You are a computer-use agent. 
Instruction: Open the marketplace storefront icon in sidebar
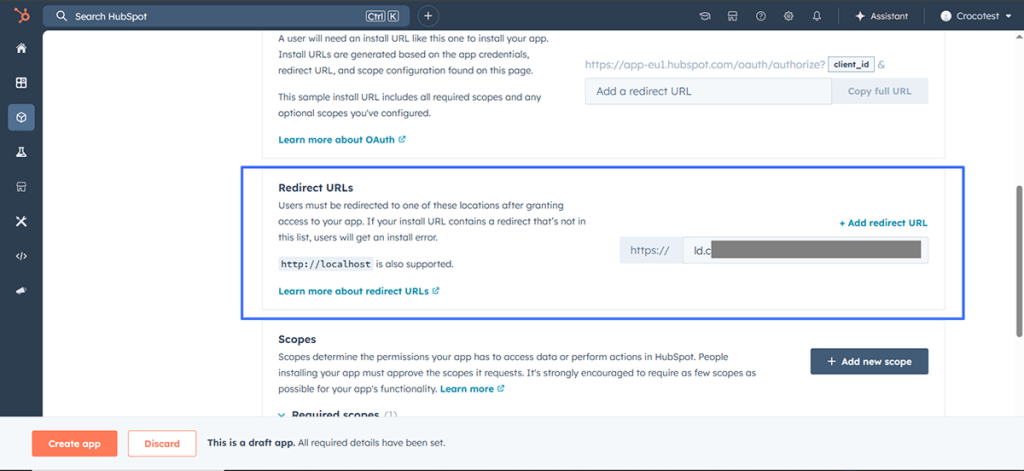[x=21, y=187]
